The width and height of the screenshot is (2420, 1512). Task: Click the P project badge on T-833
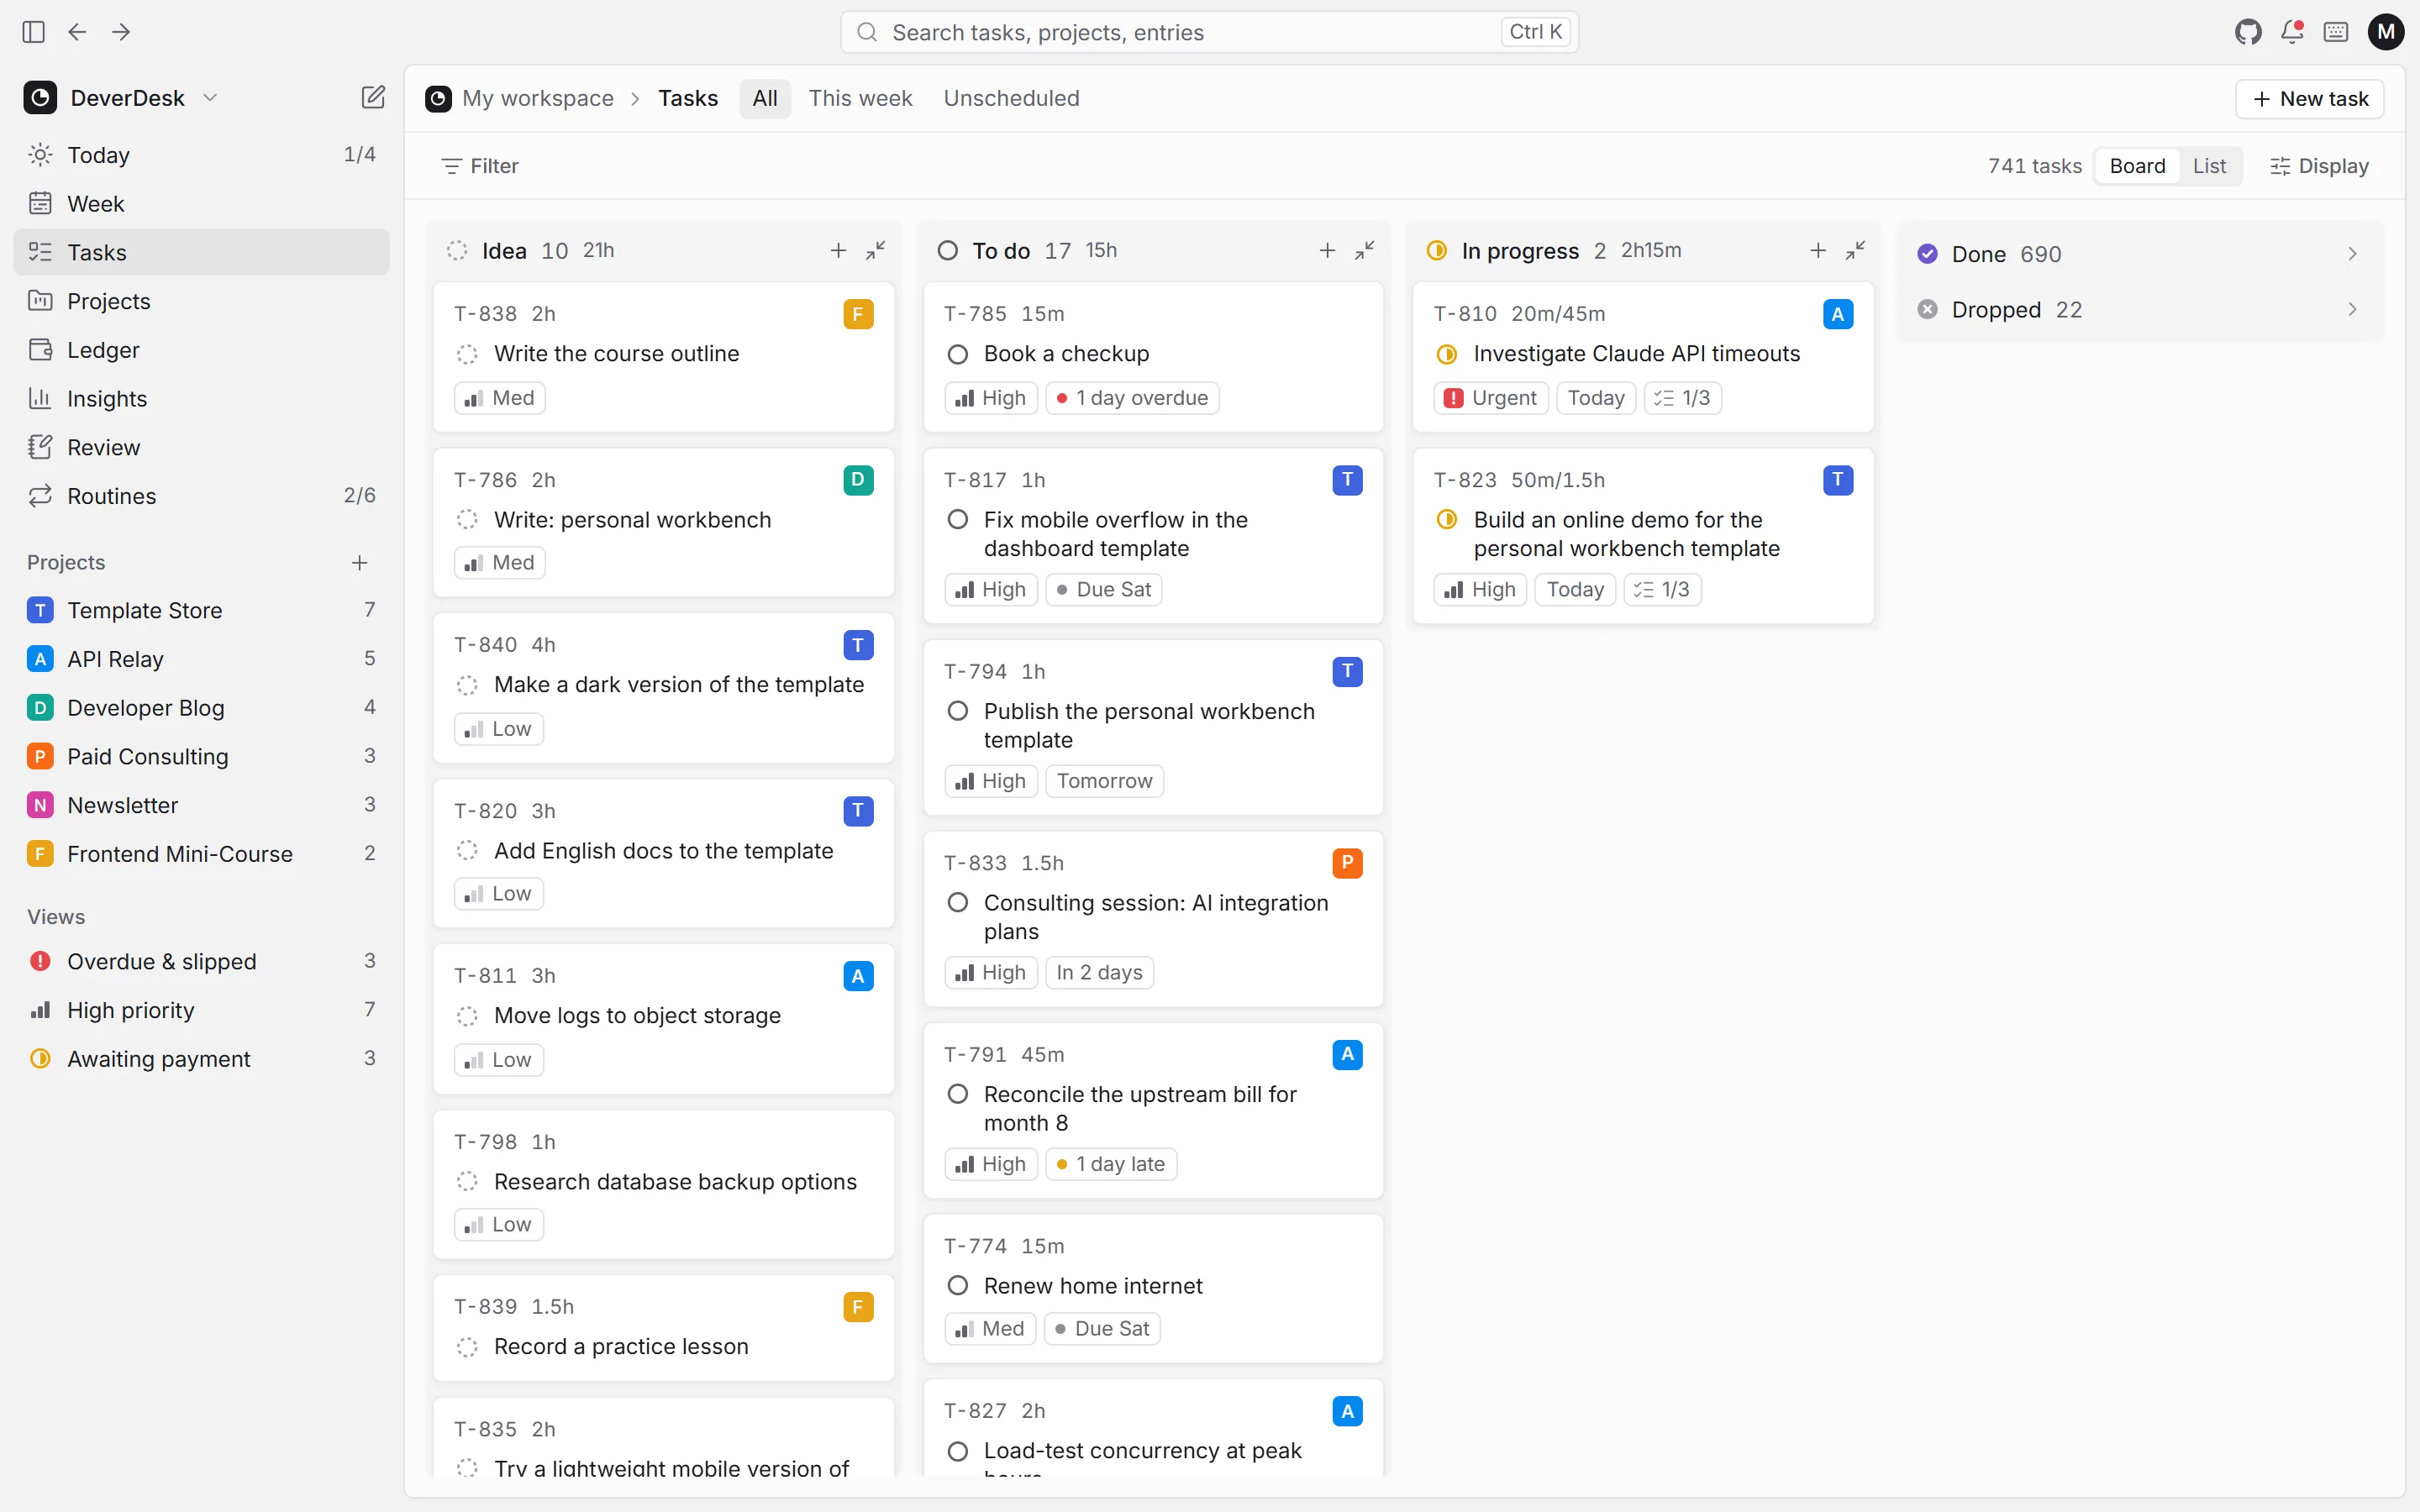(x=1347, y=863)
